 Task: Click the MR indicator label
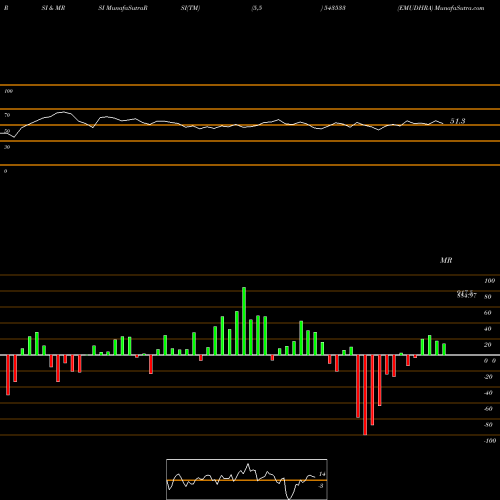tap(446, 260)
